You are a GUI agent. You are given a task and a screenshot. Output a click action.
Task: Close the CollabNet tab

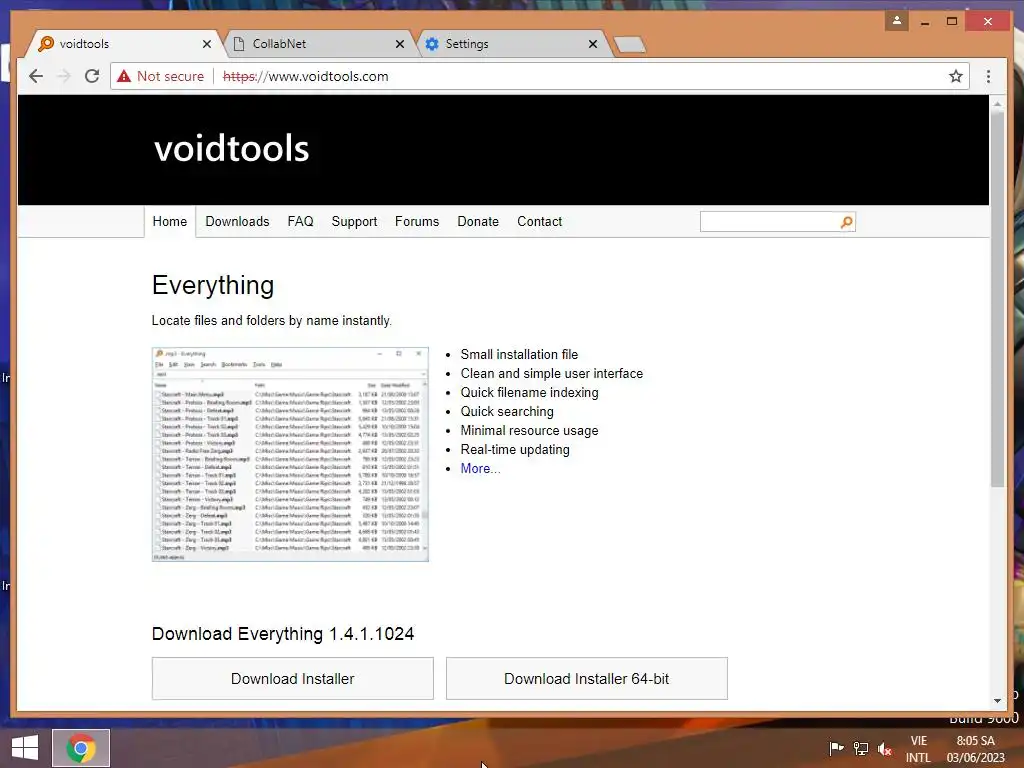tap(400, 44)
